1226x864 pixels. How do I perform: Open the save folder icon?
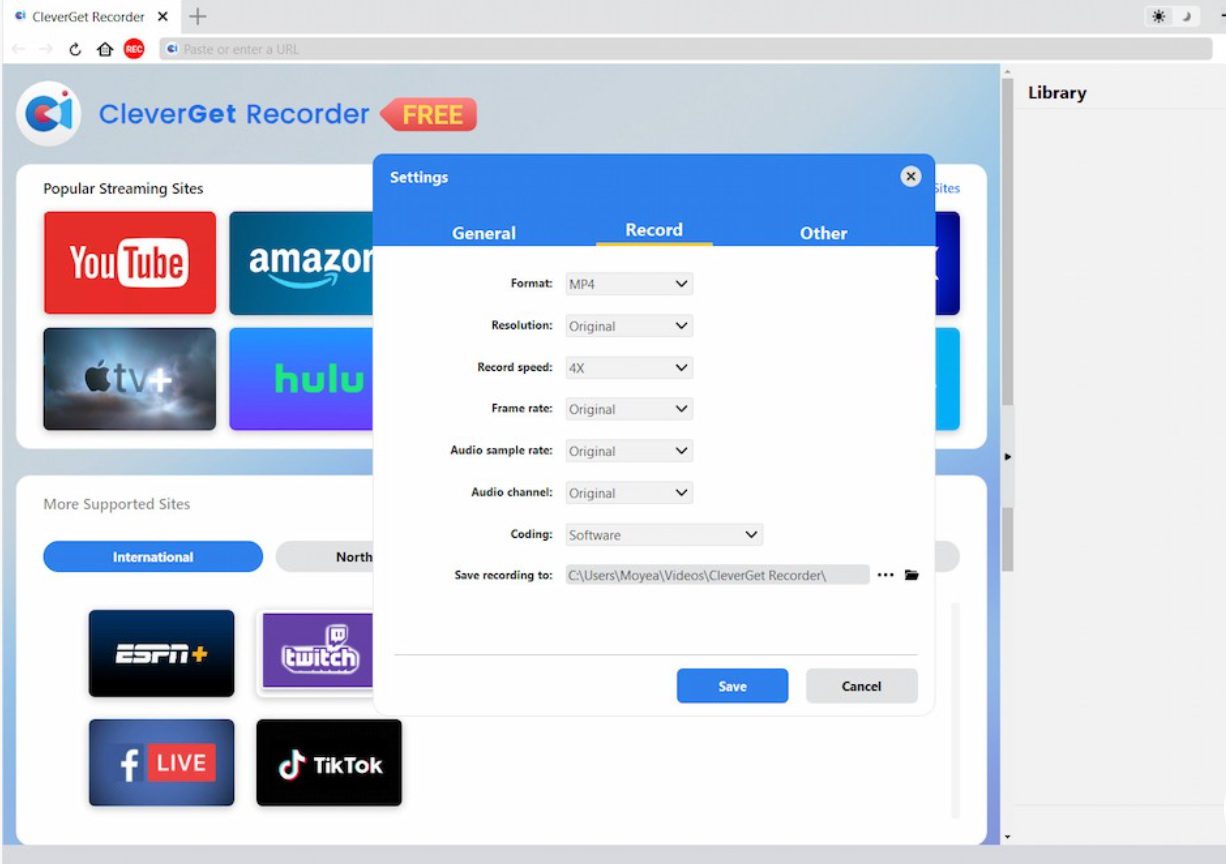tap(911, 575)
